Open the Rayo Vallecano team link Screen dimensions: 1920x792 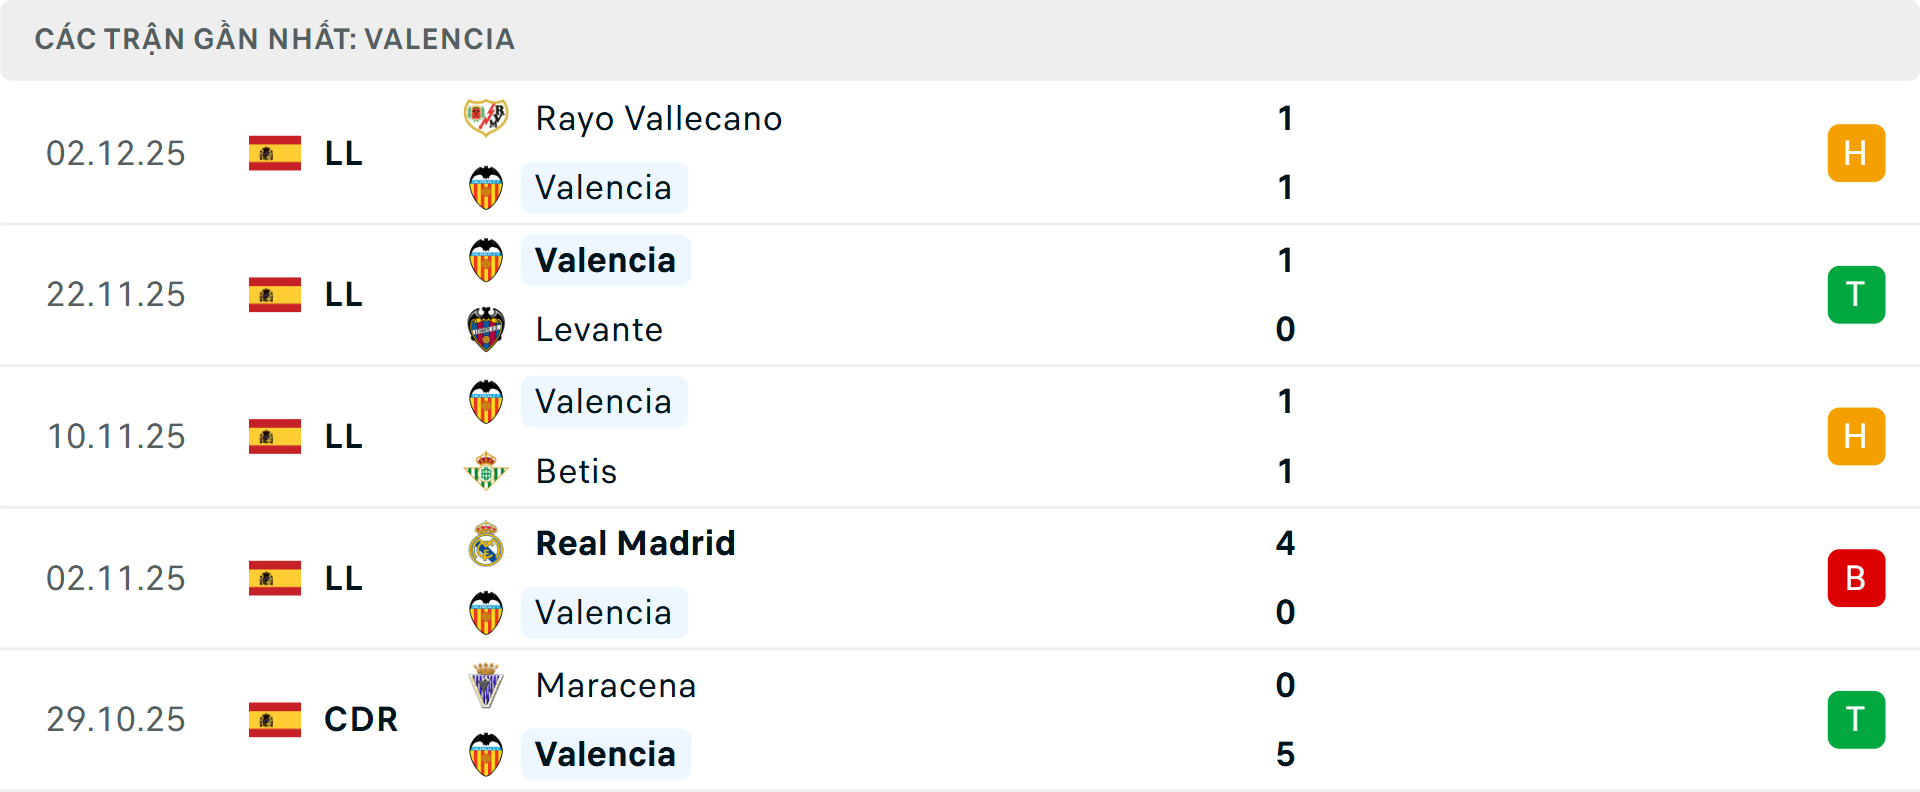658,118
